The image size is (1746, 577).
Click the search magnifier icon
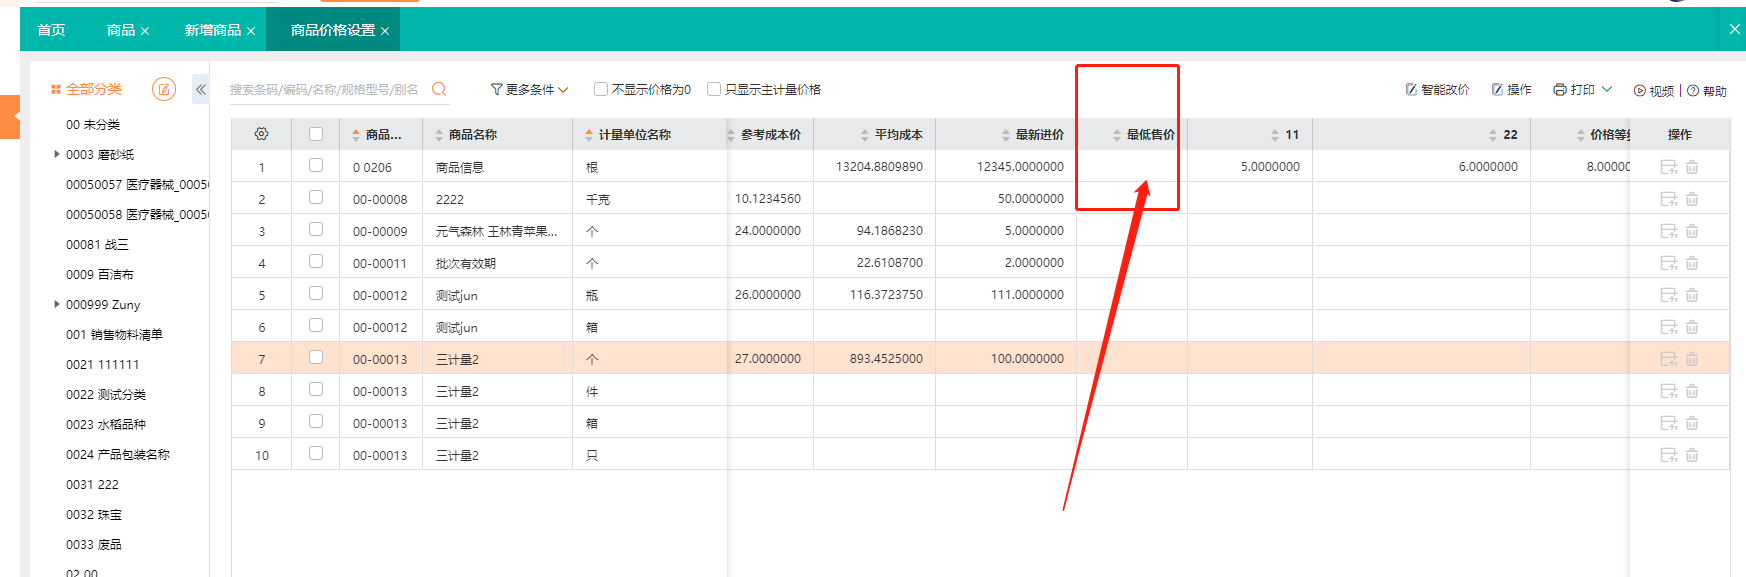click(439, 90)
